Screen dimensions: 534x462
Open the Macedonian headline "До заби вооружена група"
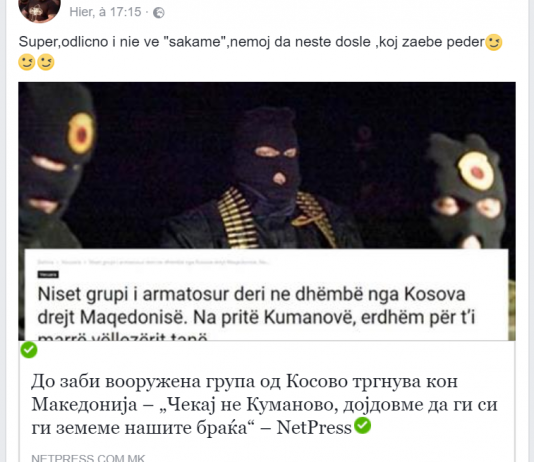click(264, 404)
